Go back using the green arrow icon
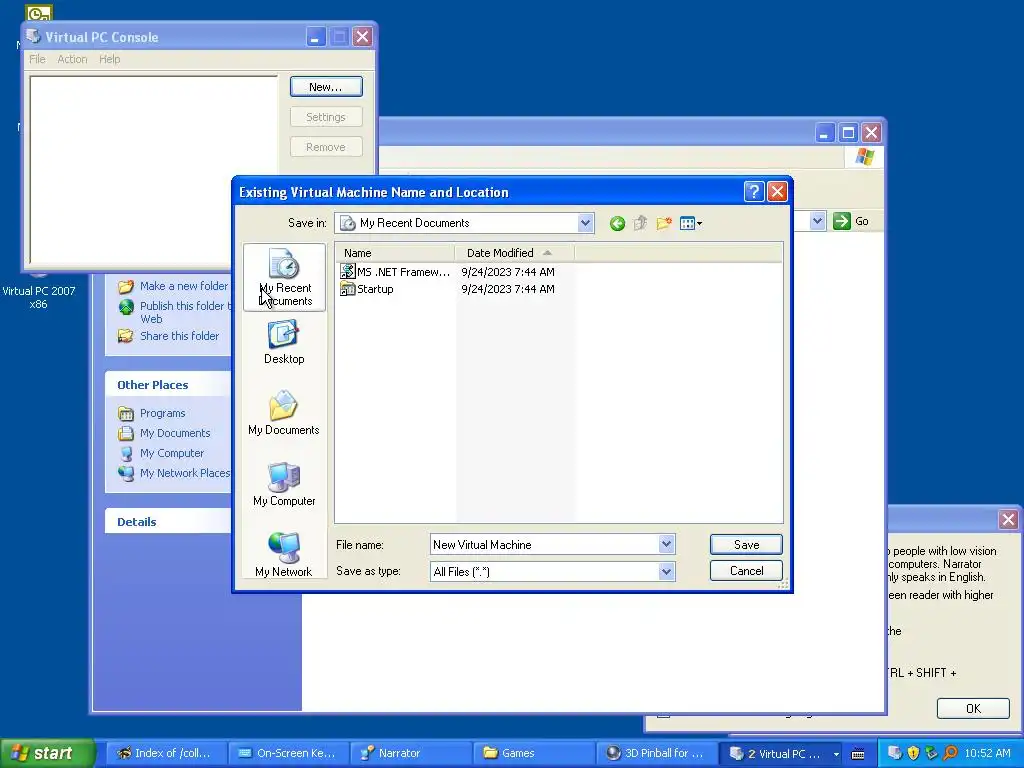Screen dimensions: 1024x768 617,223
